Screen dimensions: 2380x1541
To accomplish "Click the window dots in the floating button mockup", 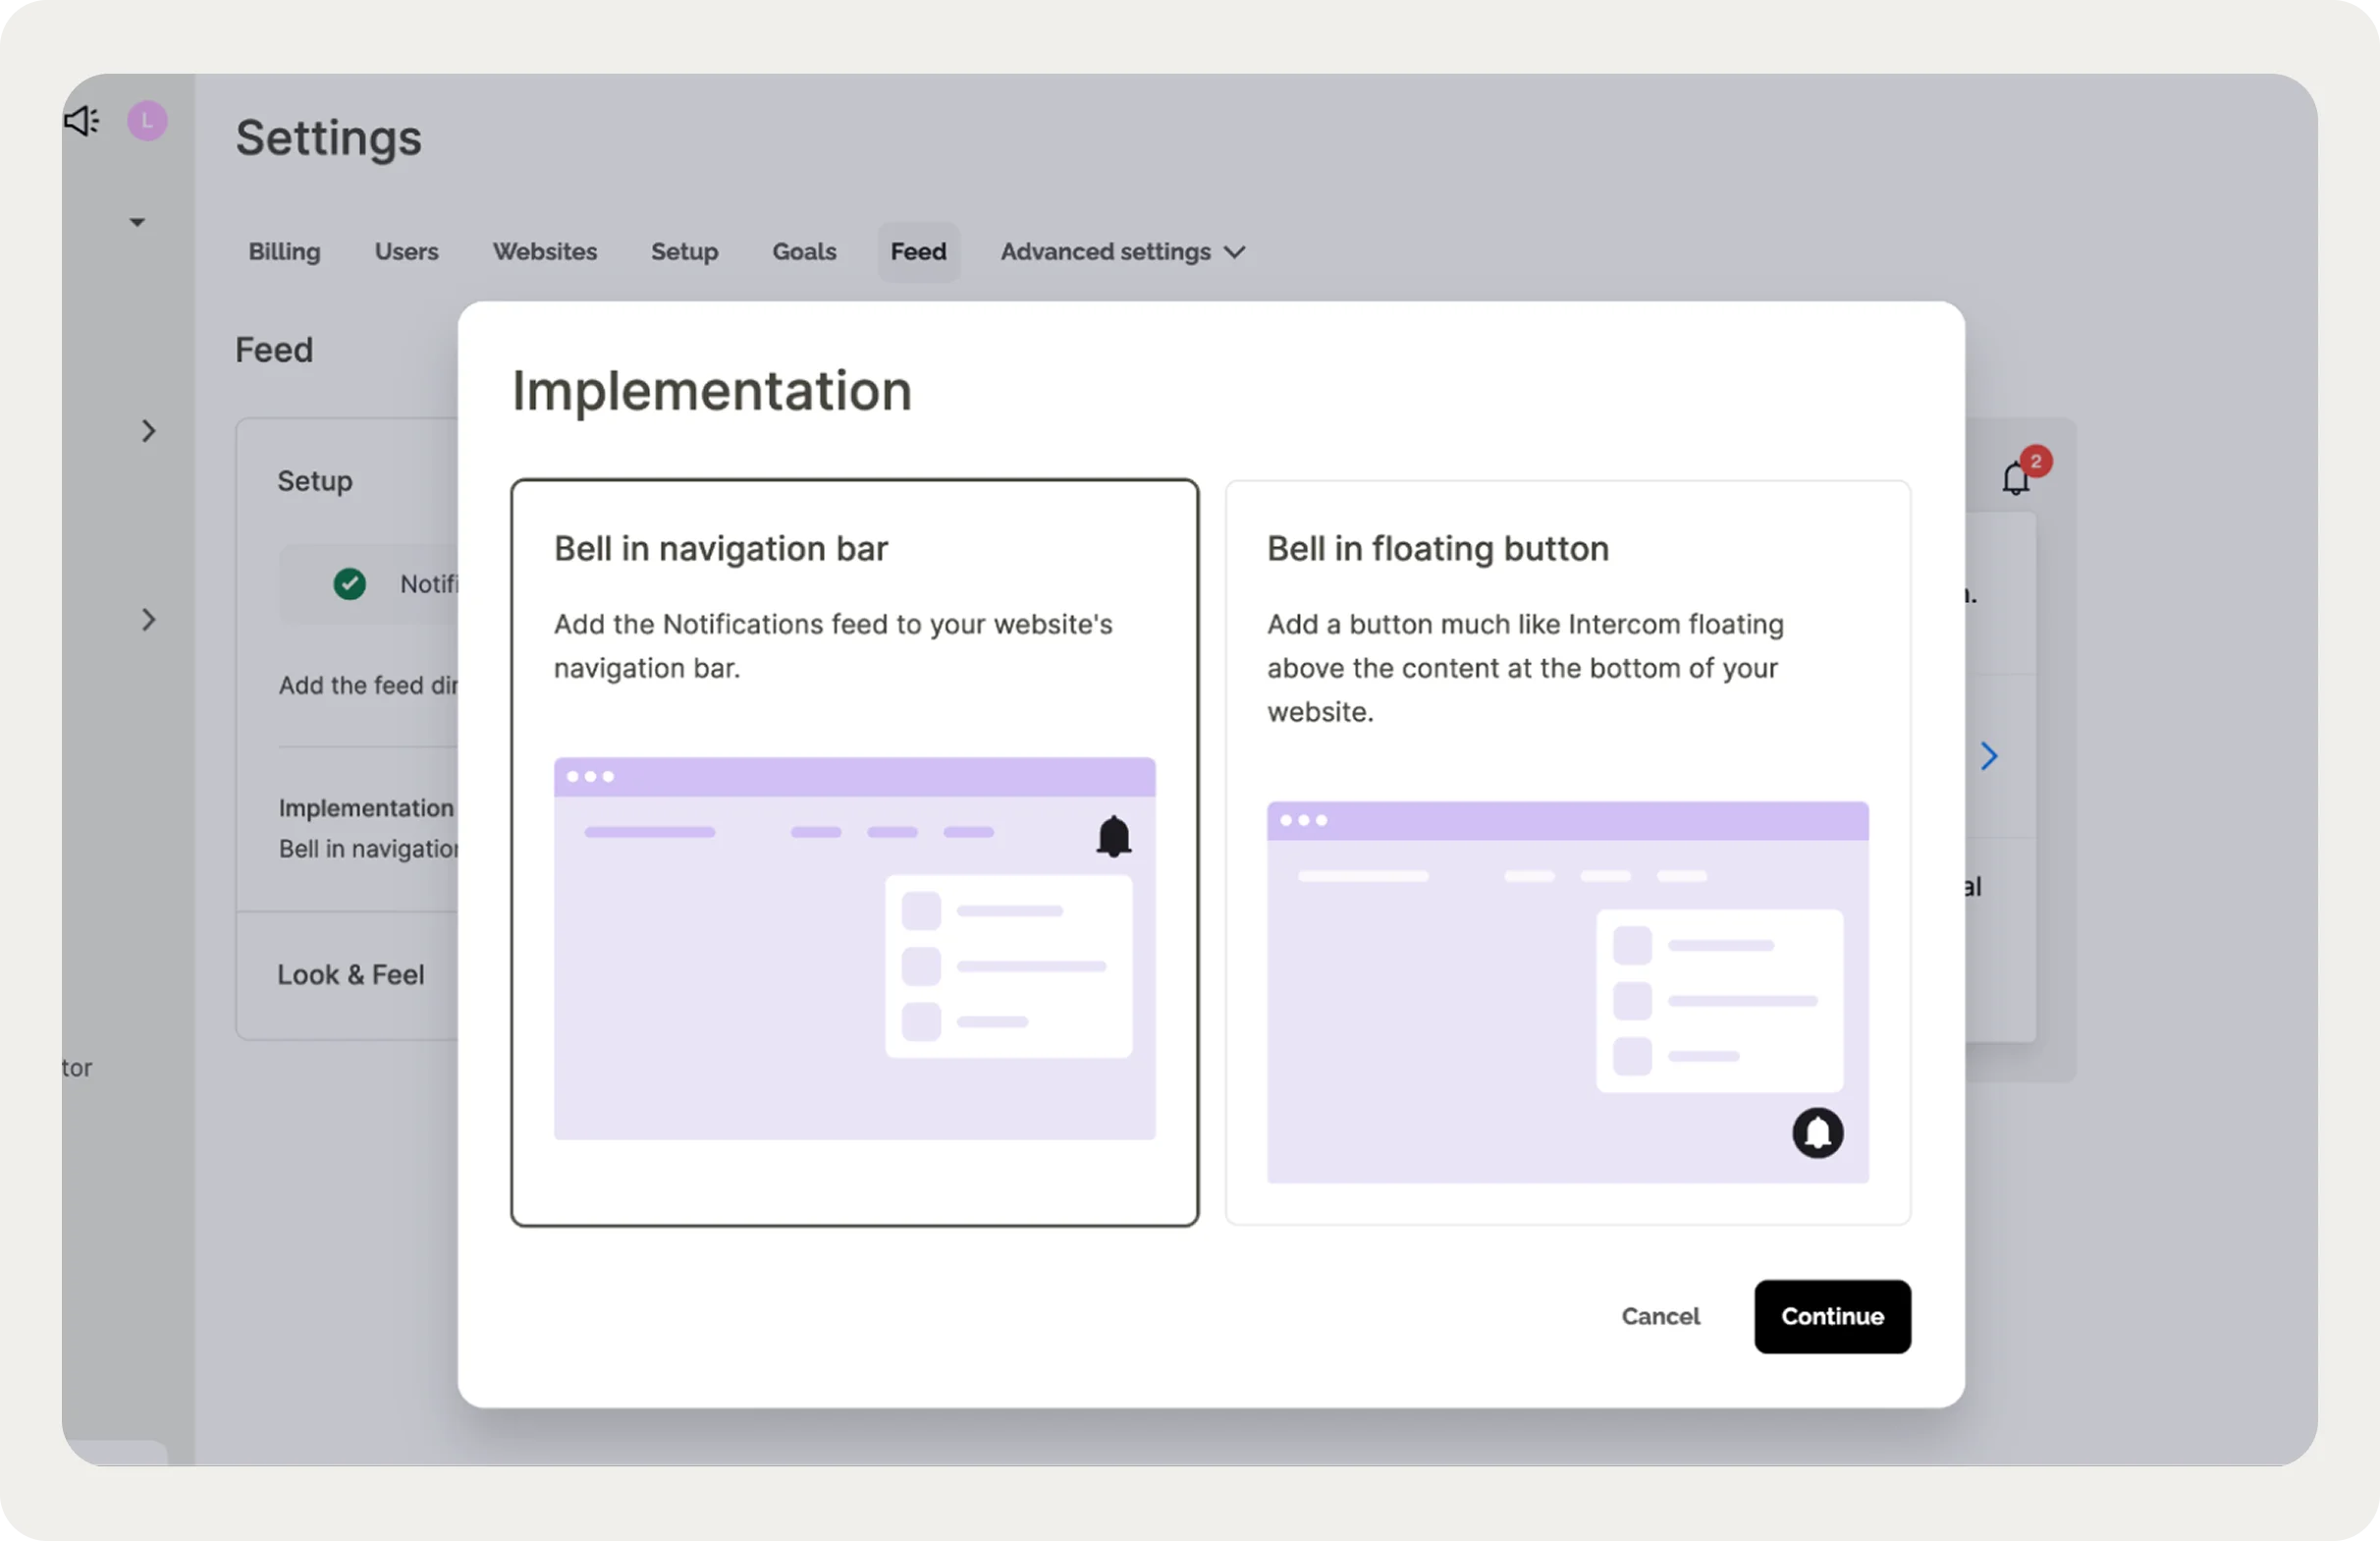I will (x=1305, y=820).
